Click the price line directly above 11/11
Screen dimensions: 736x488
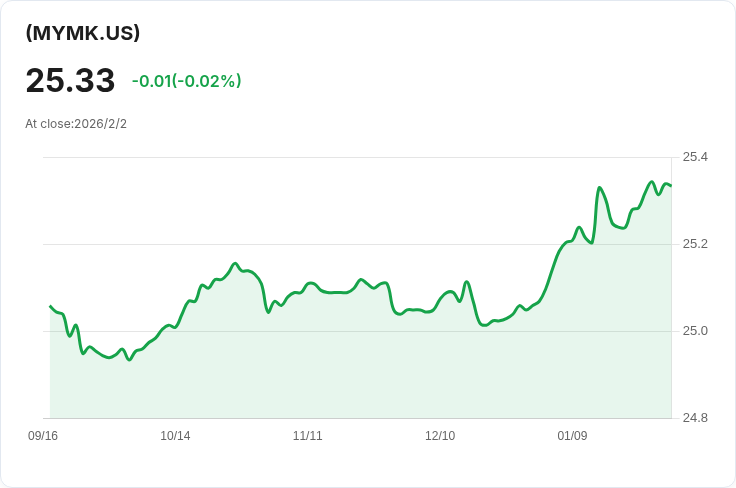[x=308, y=284]
